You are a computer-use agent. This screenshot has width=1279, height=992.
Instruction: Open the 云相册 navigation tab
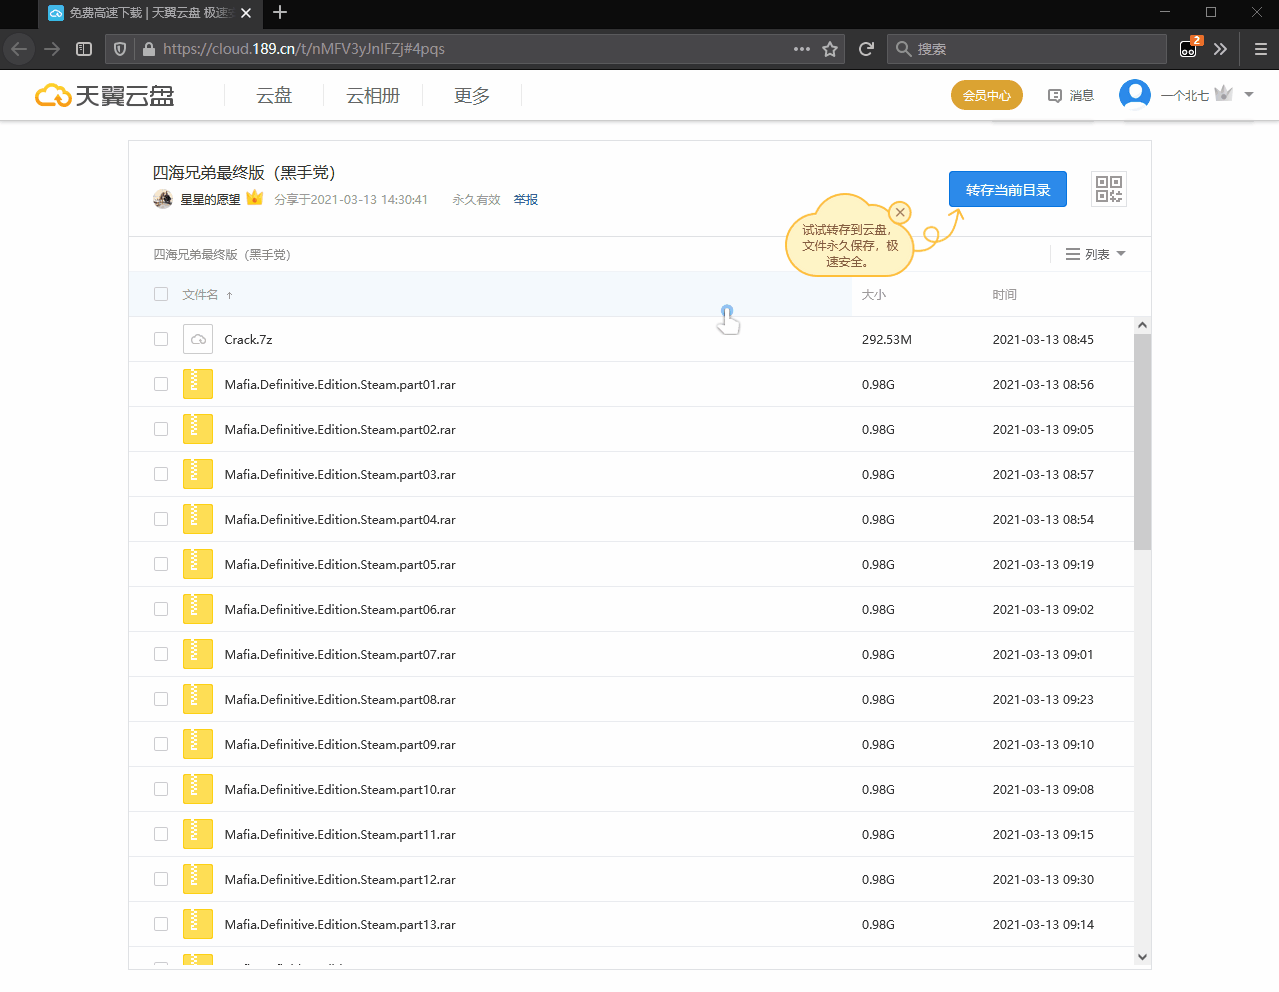tap(373, 95)
